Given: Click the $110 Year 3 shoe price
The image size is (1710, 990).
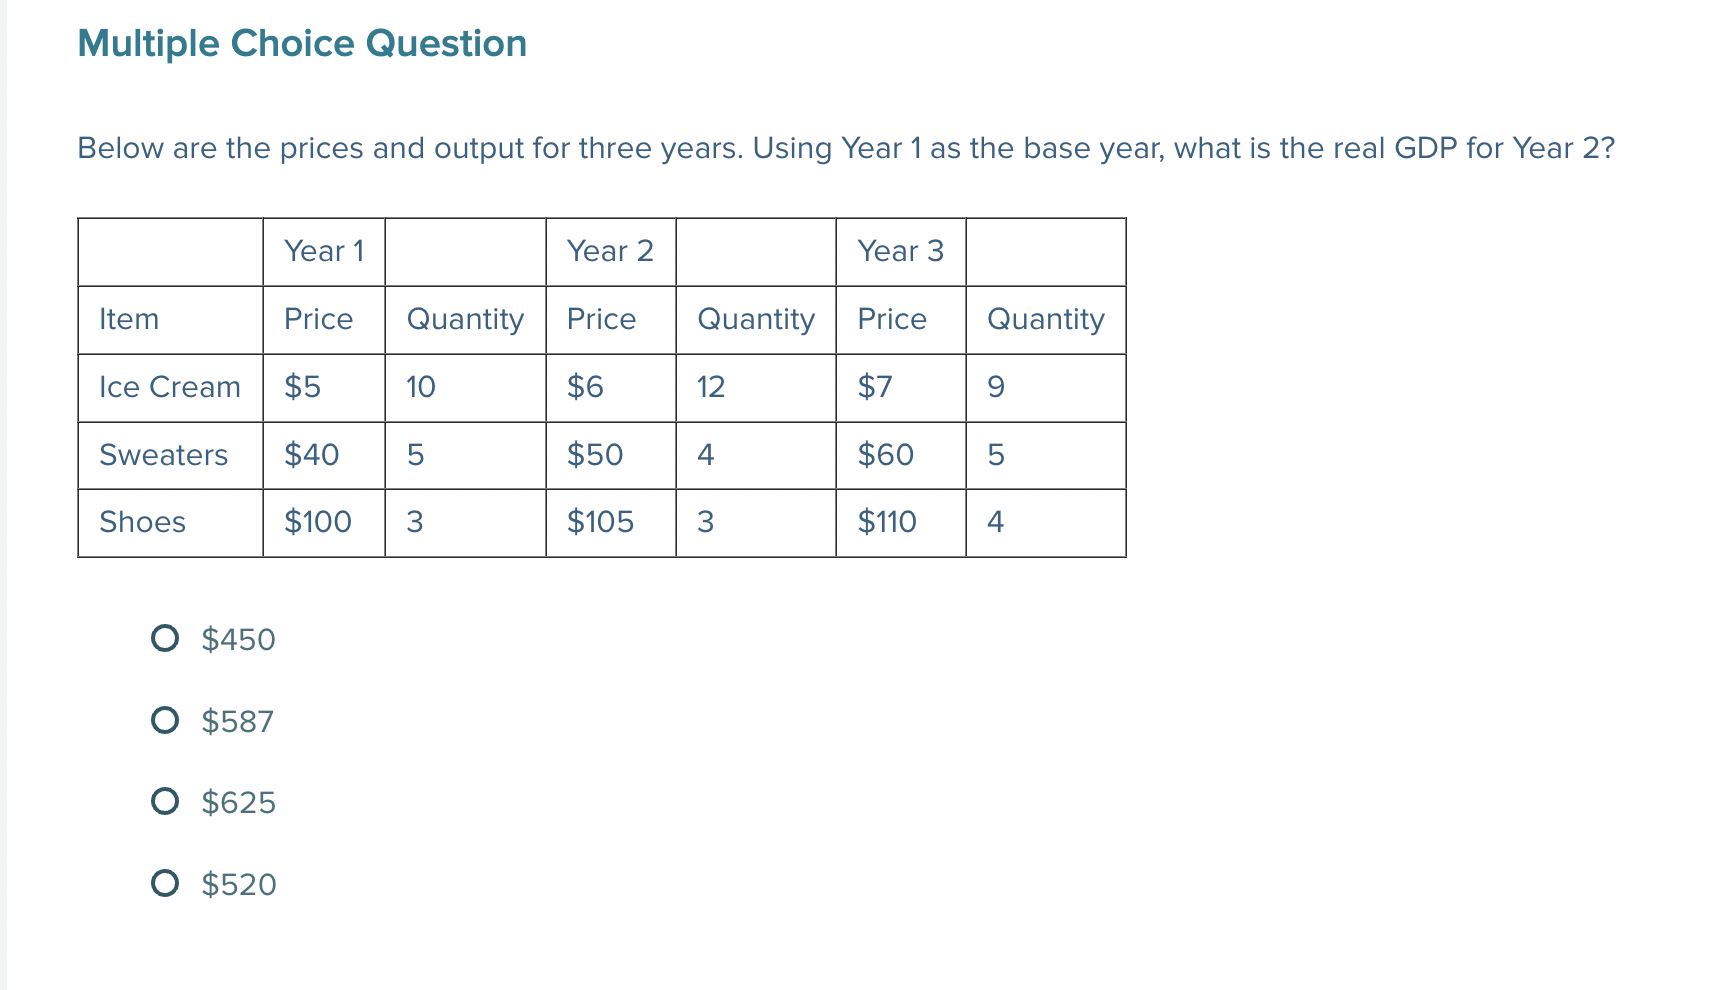Looking at the screenshot, I should 884,522.
